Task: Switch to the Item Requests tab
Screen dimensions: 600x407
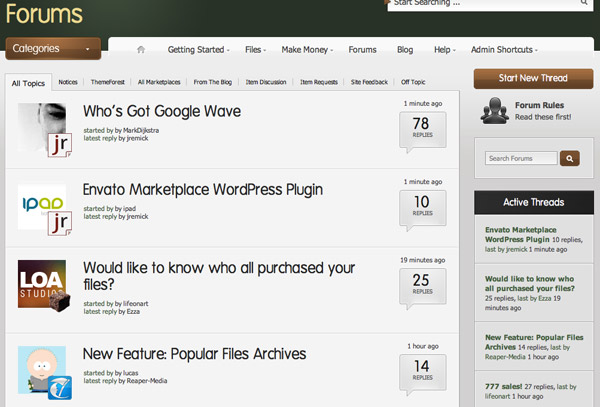Action: click(x=319, y=82)
